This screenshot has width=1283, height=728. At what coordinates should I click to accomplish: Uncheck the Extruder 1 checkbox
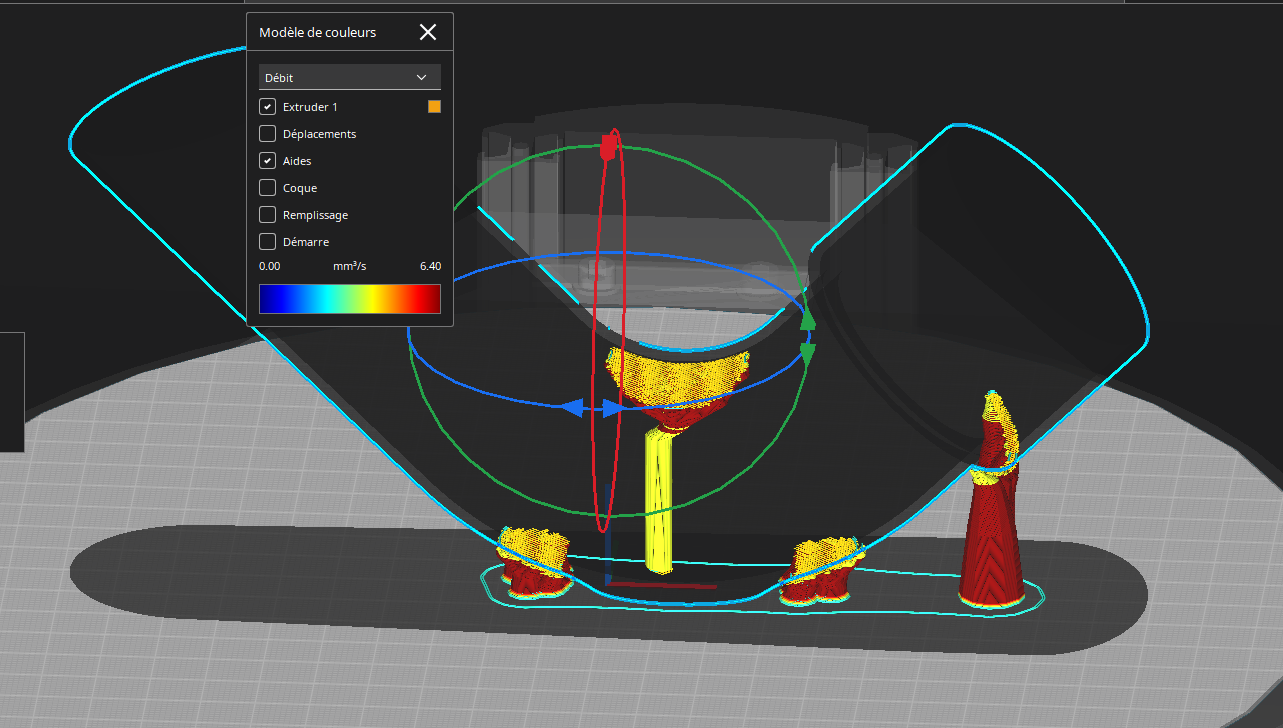pos(268,107)
